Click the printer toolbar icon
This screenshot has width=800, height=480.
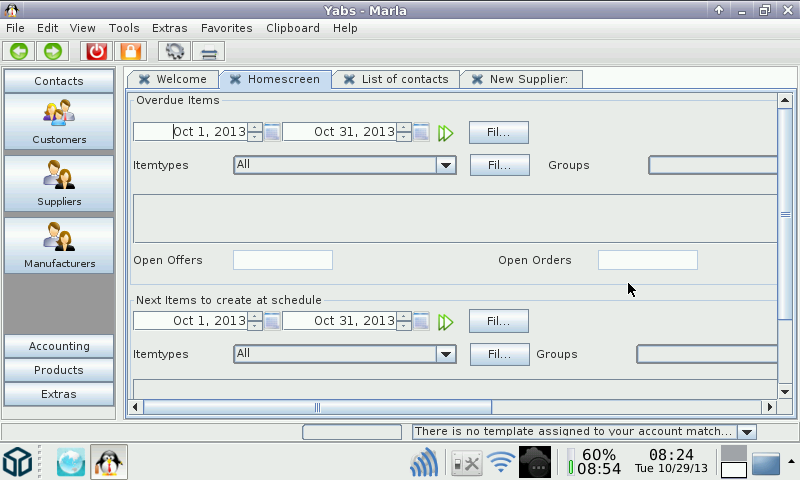(209, 52)
